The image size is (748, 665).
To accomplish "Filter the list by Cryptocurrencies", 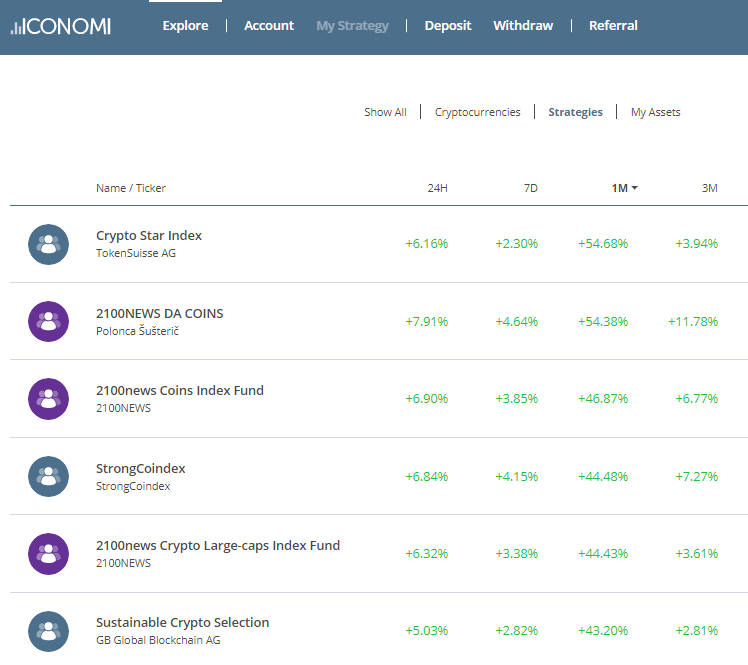I will tap(477, 112).
